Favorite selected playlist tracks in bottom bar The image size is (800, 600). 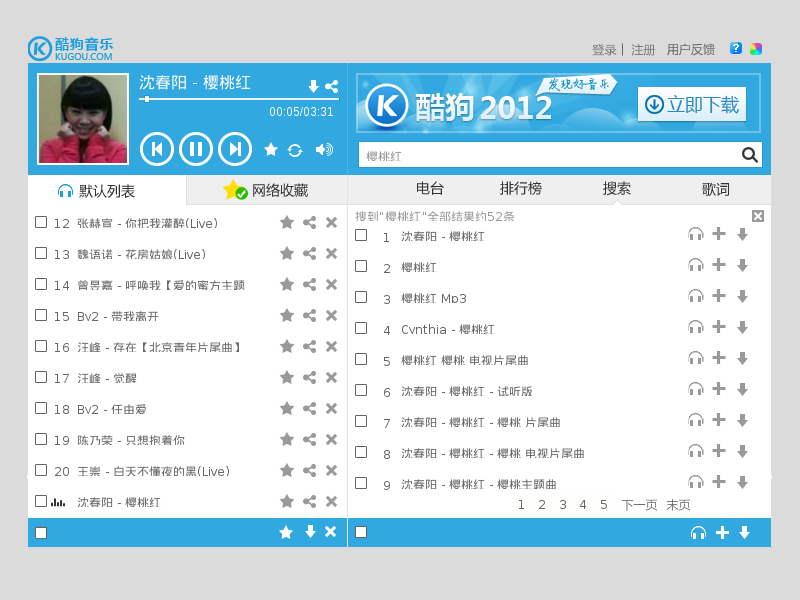(x=286, y=532)
